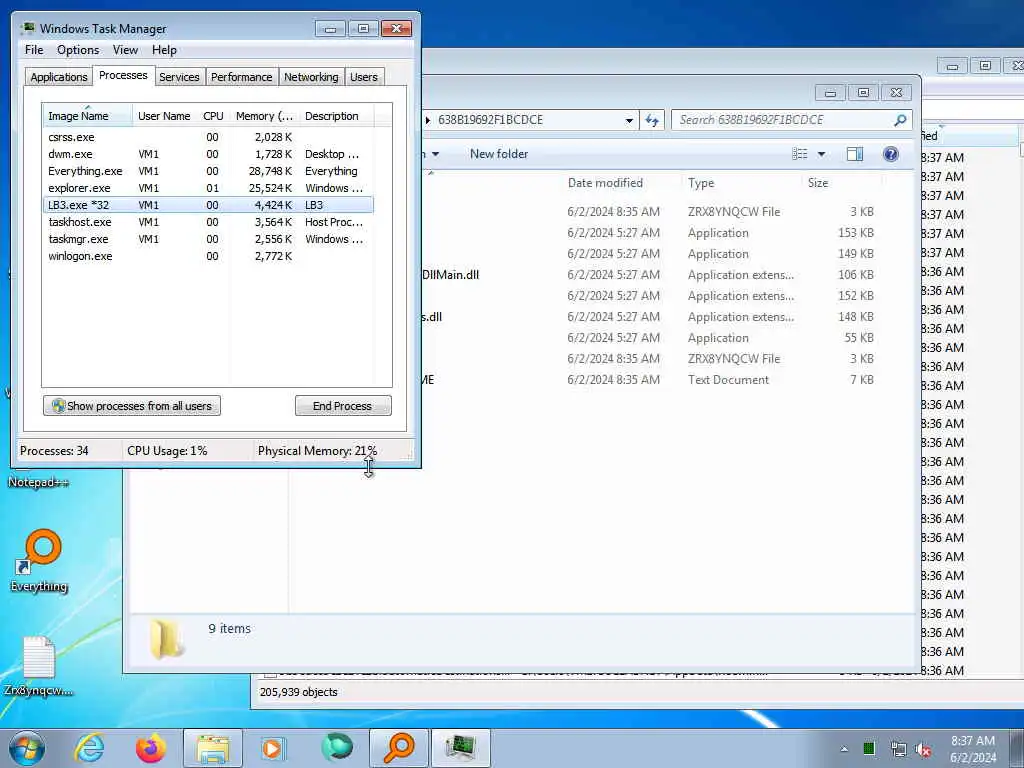The image size is (1024, 768).
Task: Select the LB3.exe *32 process
Action: [x=208, y=205]
